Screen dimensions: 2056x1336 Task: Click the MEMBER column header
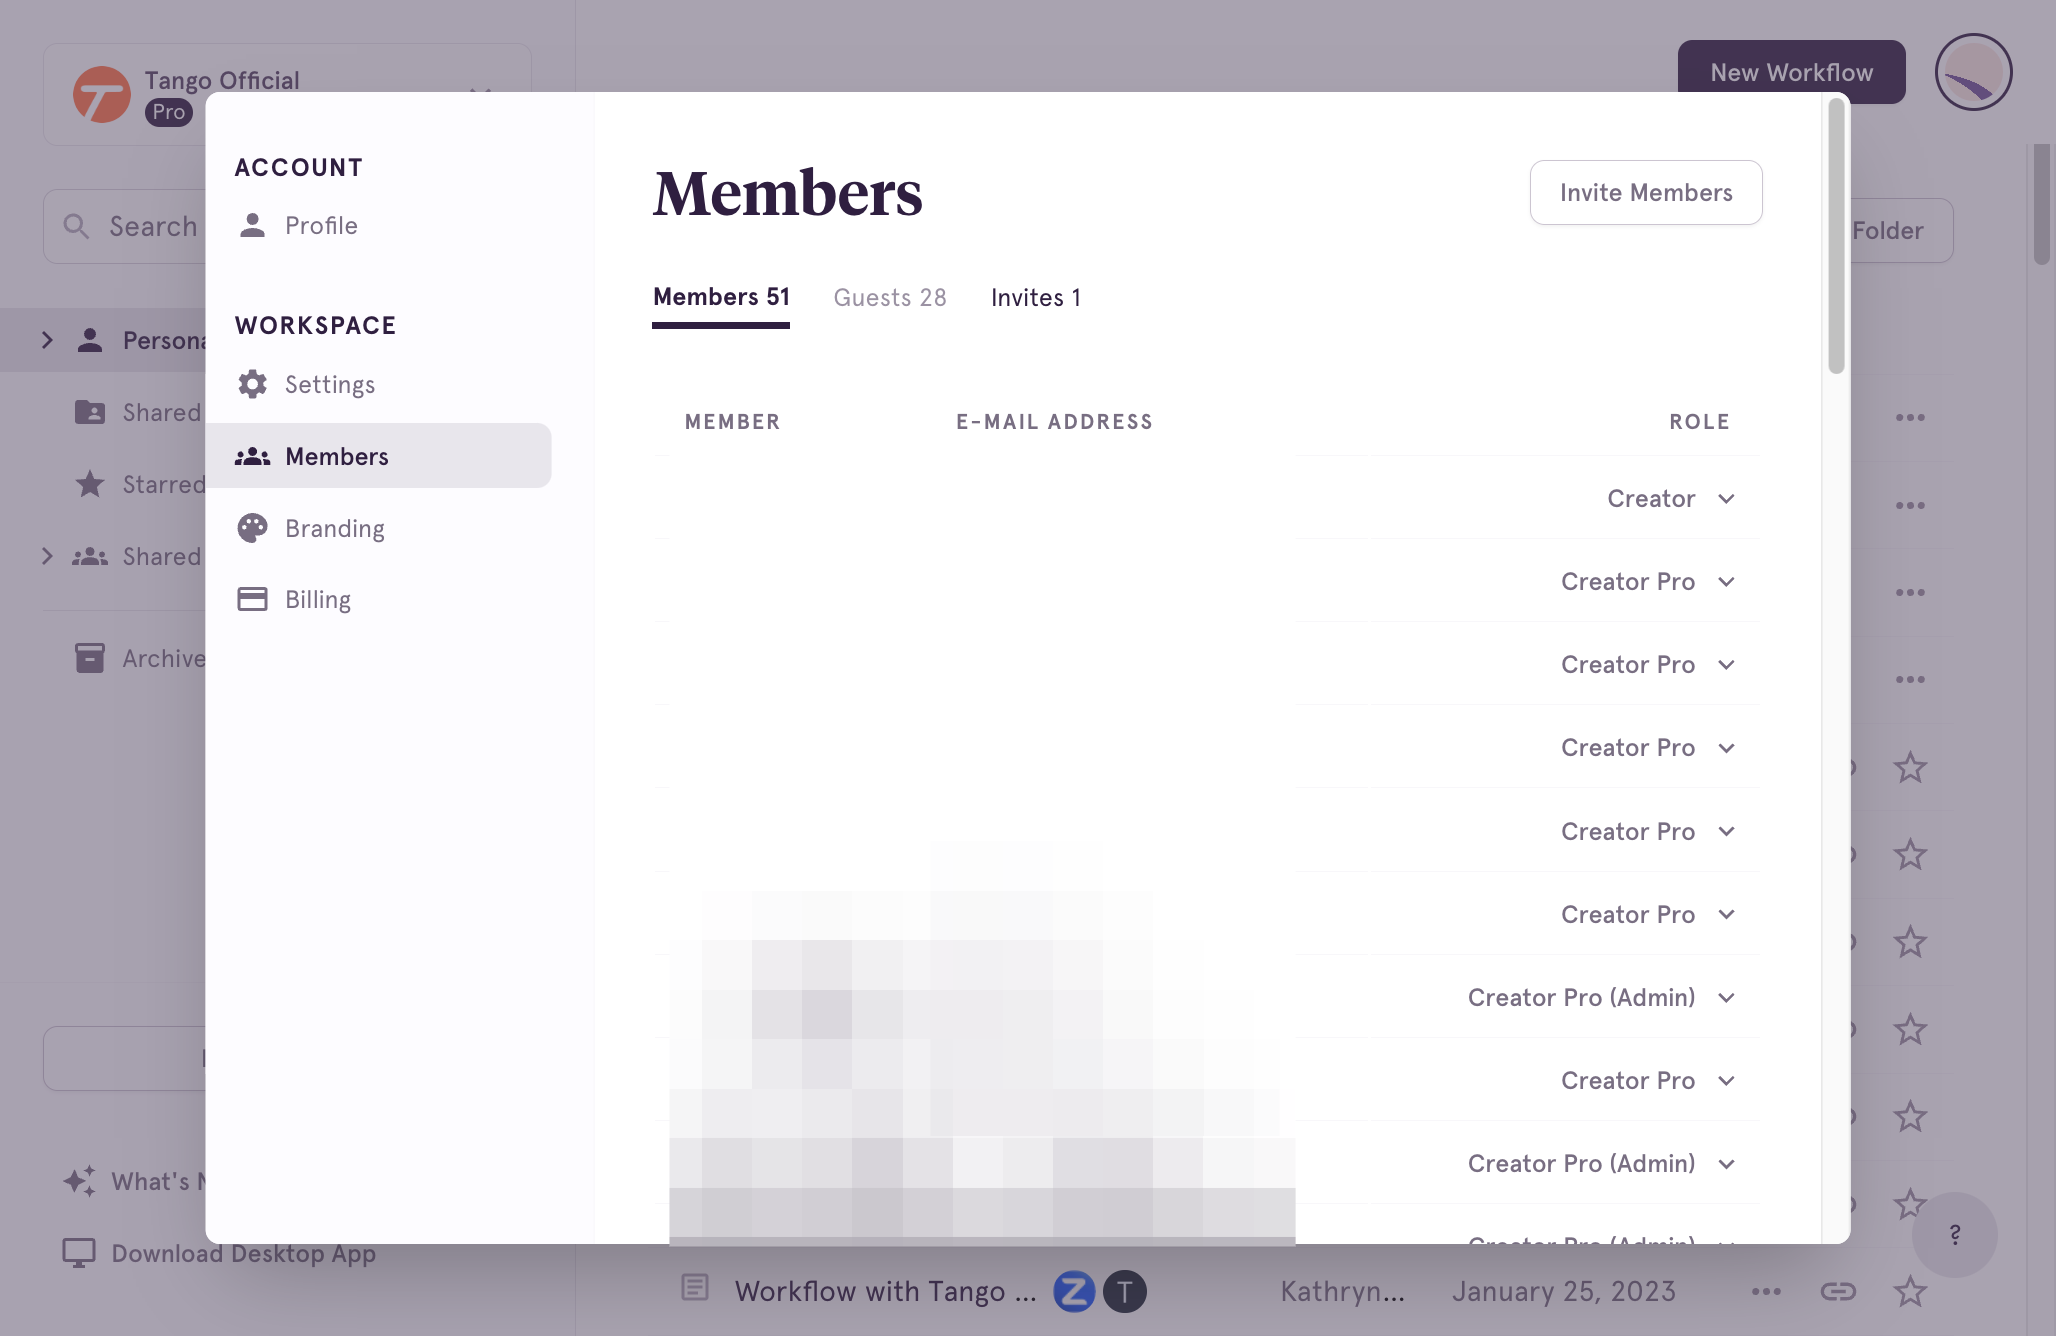tap(732, 422)
